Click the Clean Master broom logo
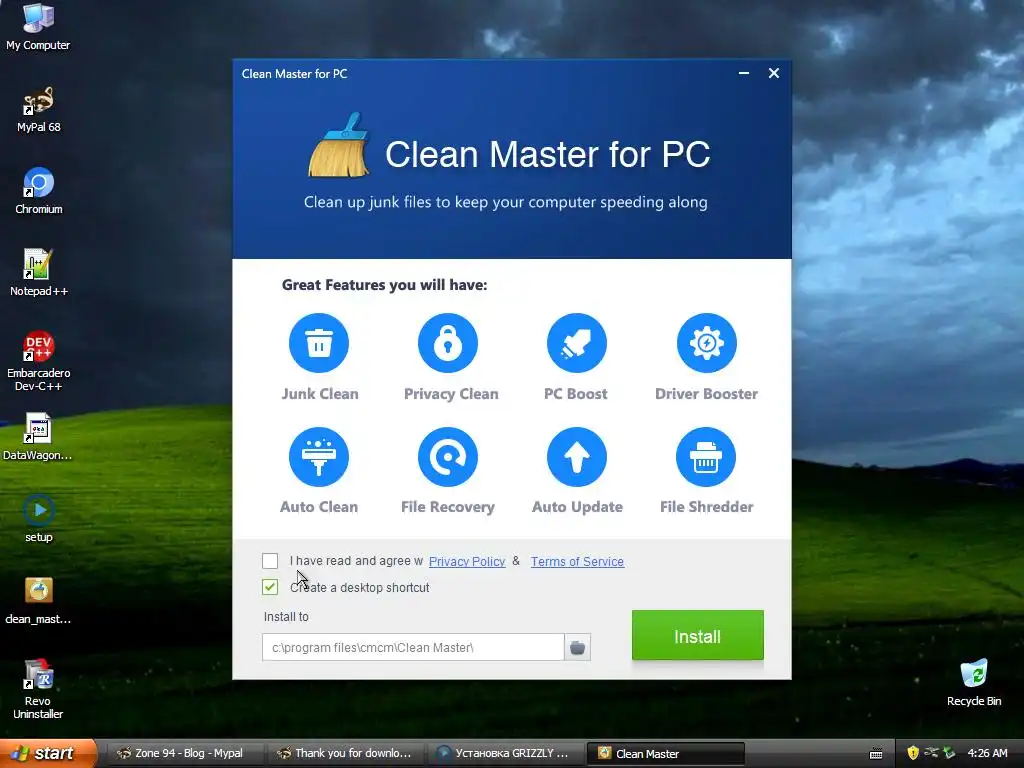The image size is (1024, 768). pyautogui.click(x=338, y=145)
